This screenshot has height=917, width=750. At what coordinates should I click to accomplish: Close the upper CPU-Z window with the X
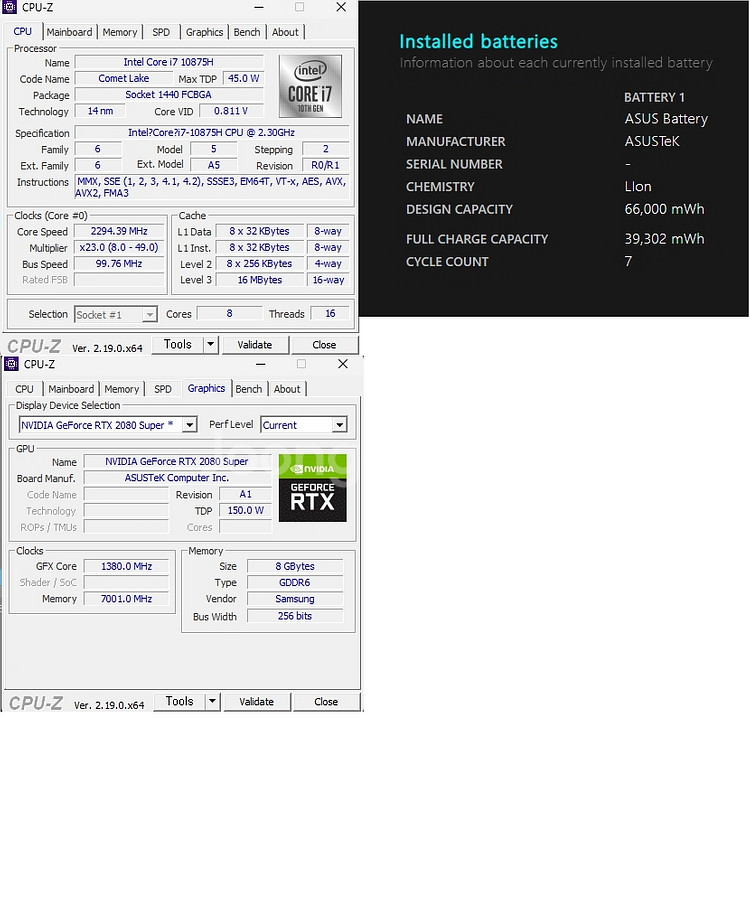341,7
